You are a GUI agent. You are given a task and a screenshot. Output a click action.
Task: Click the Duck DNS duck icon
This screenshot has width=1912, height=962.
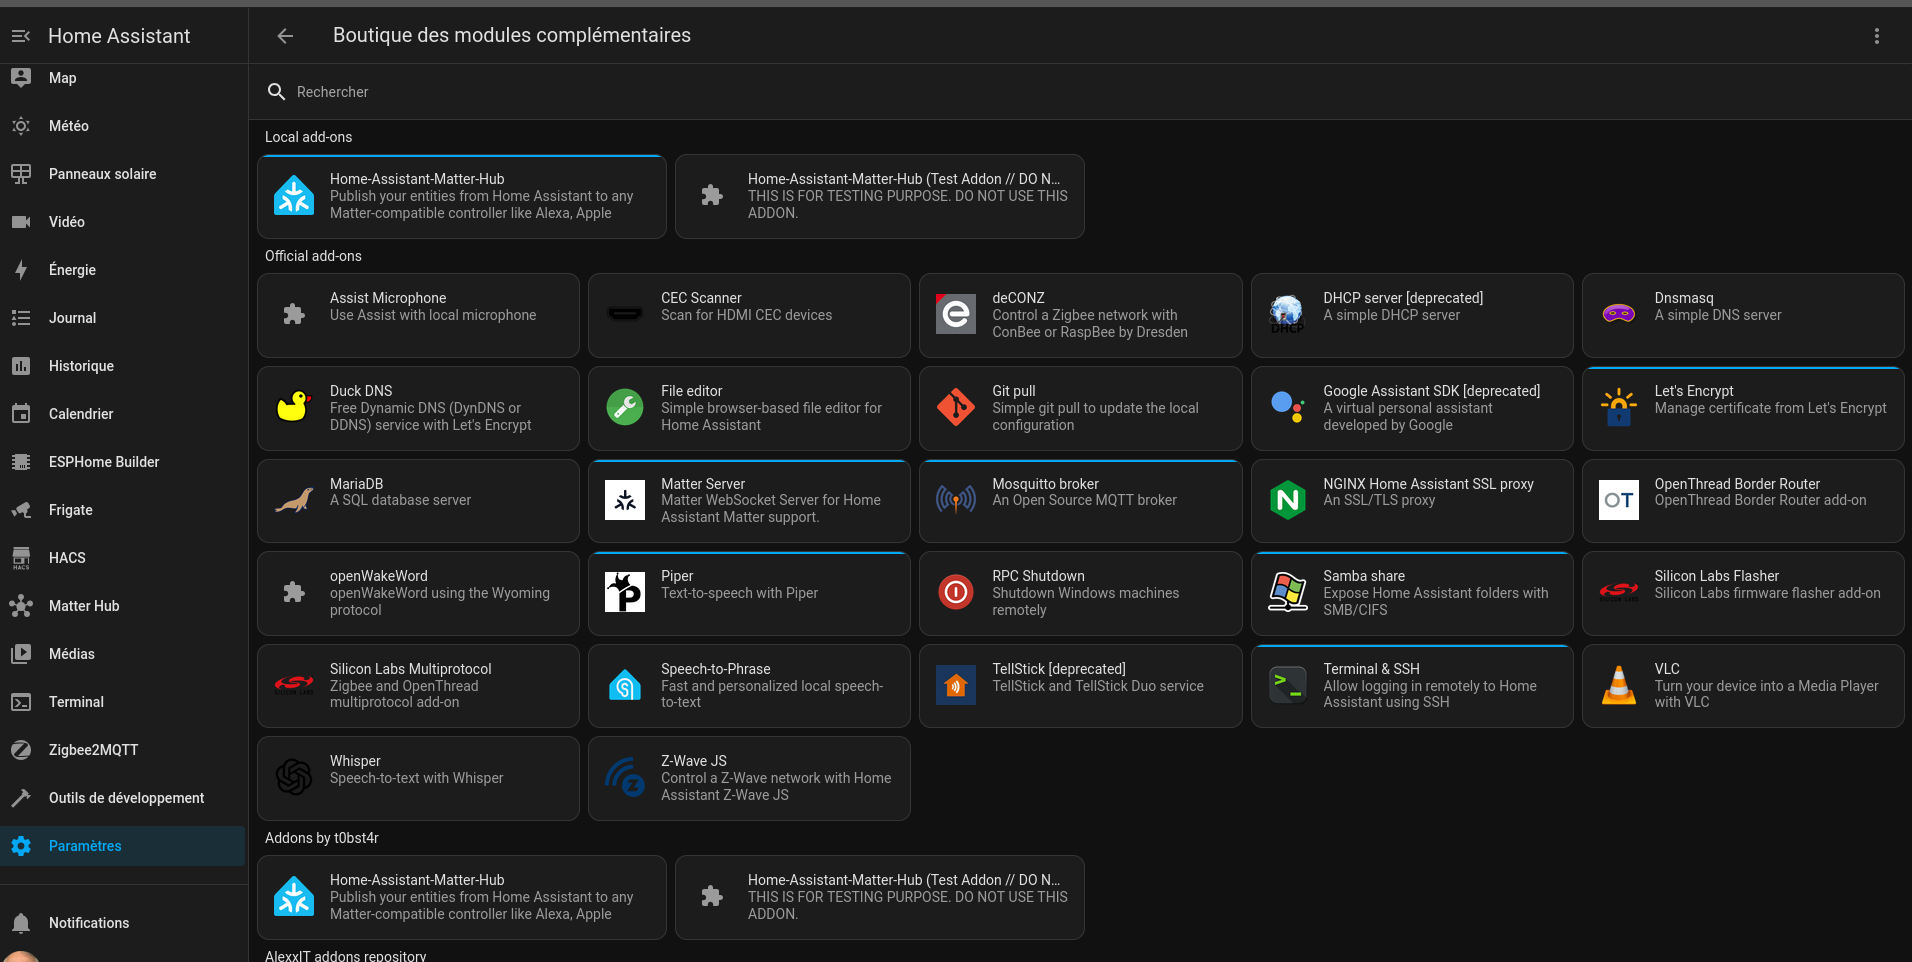[294, 407]
